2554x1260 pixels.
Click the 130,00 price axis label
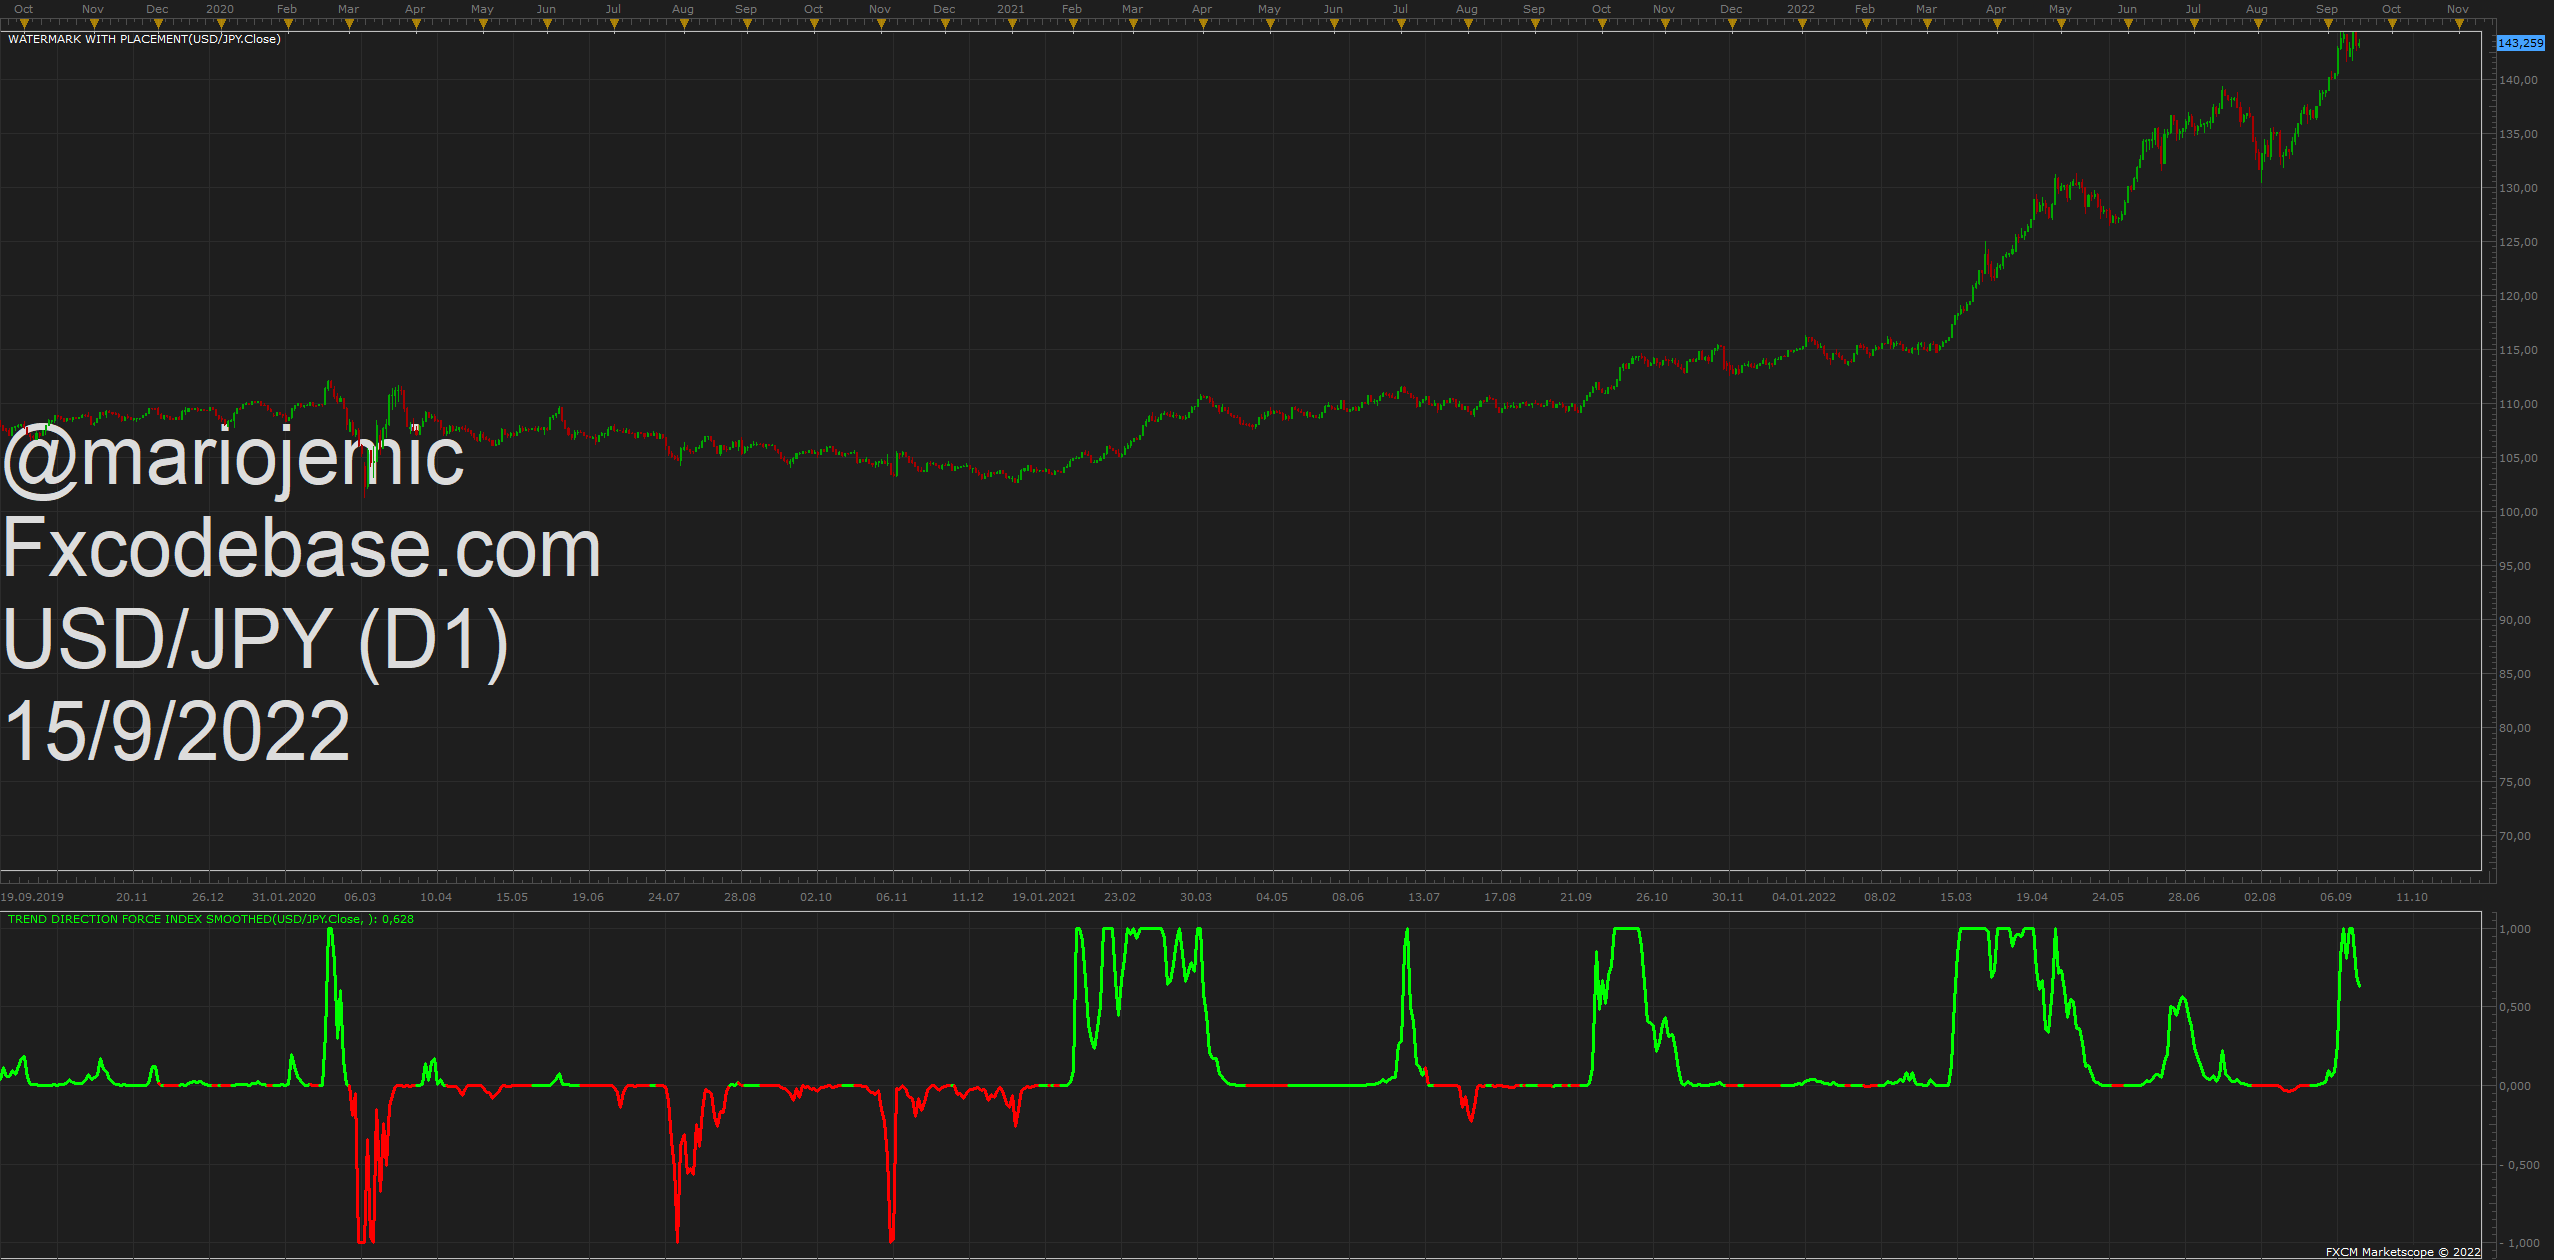2518,188
